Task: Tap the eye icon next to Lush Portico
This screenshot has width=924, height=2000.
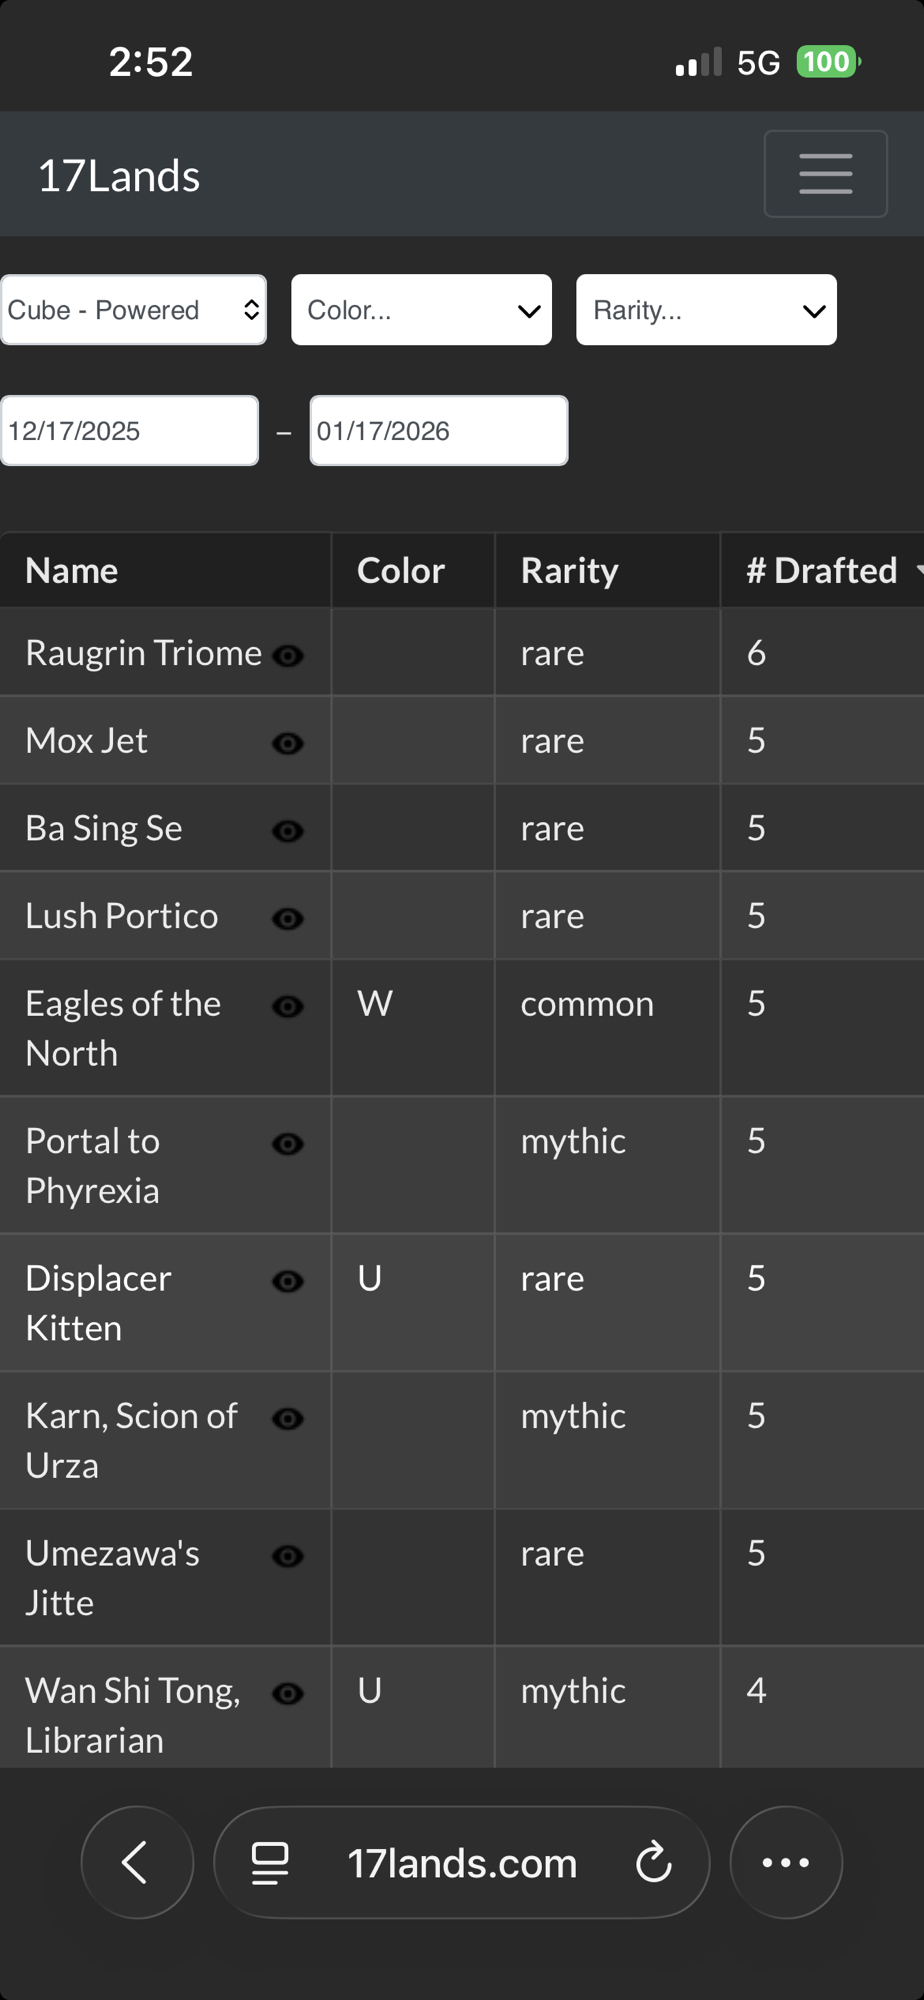Action: point(288,919)
